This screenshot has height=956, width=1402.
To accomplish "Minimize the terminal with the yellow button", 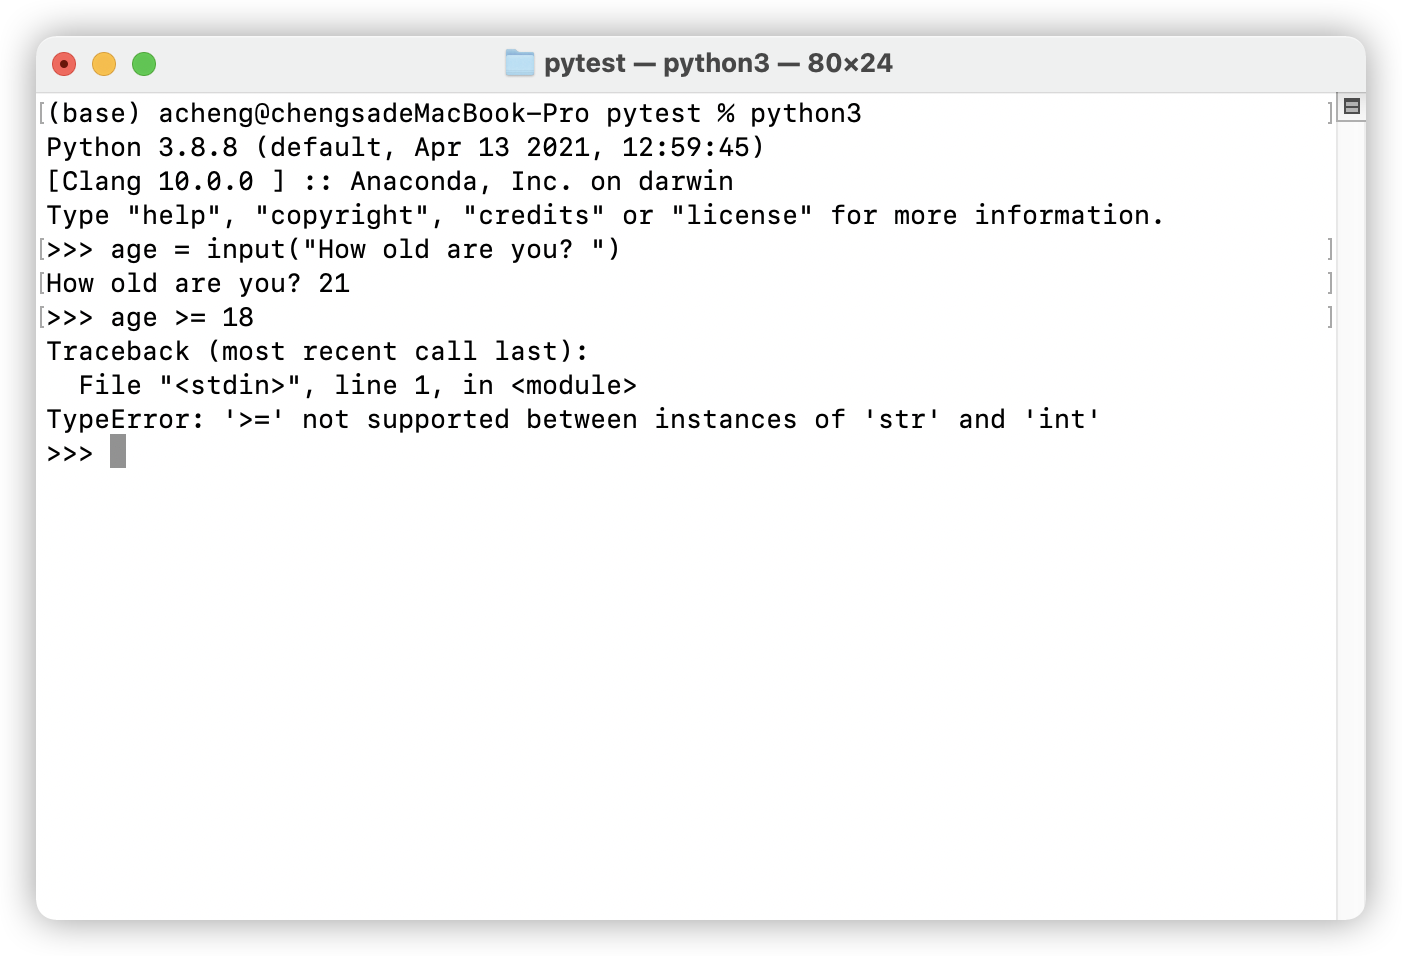I will (x=104, y=64).
